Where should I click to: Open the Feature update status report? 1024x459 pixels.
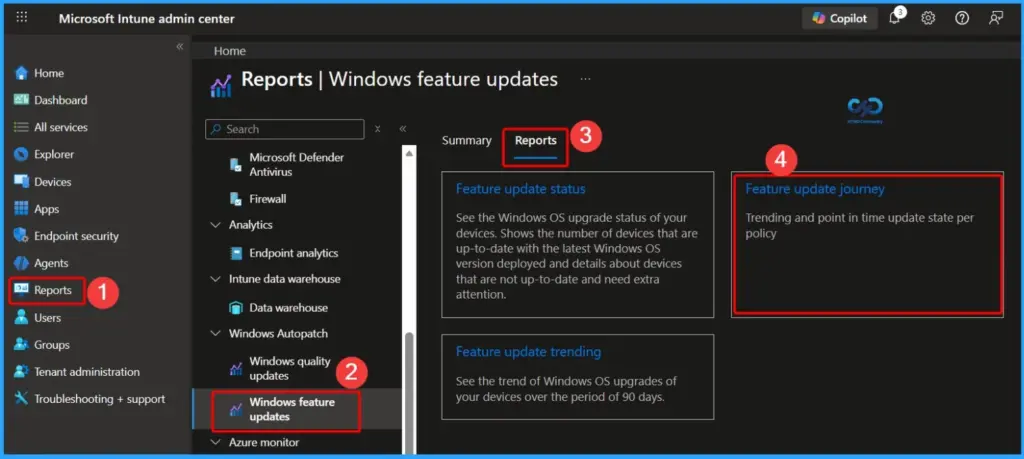520,189
